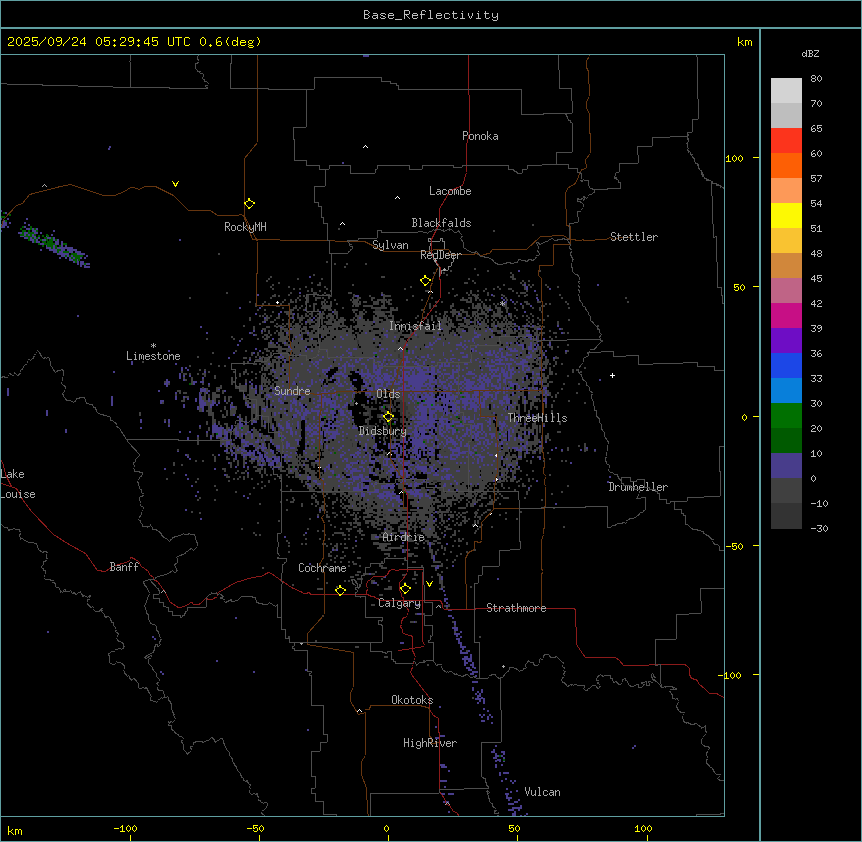Image resolution: width=862 pixels, height=842 pixels.
Task: Click the dBZ legend header
Action: coord(811,53)
